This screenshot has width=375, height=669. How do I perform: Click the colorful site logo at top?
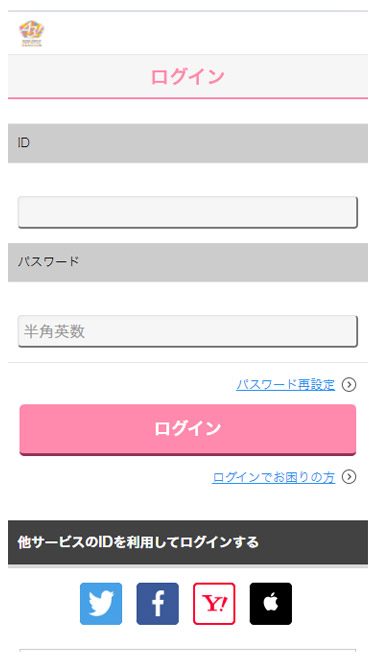[x=32, y=33]
